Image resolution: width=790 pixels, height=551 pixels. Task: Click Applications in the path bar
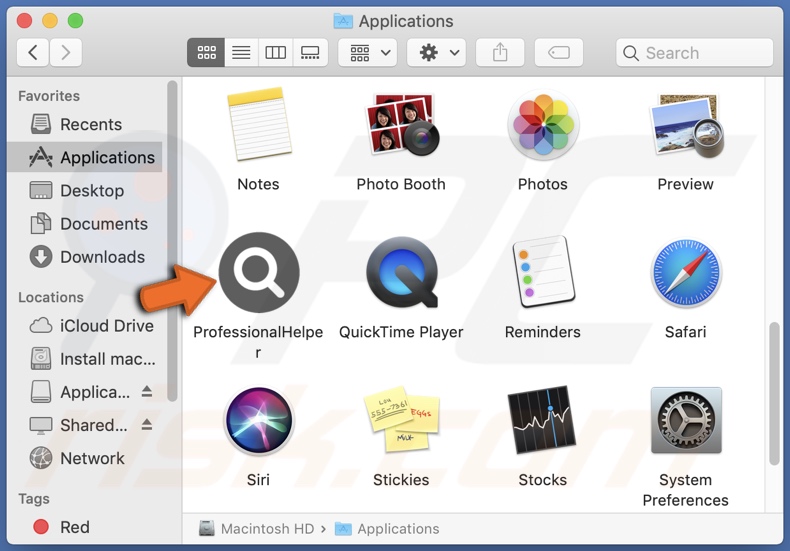coord(387,529)
